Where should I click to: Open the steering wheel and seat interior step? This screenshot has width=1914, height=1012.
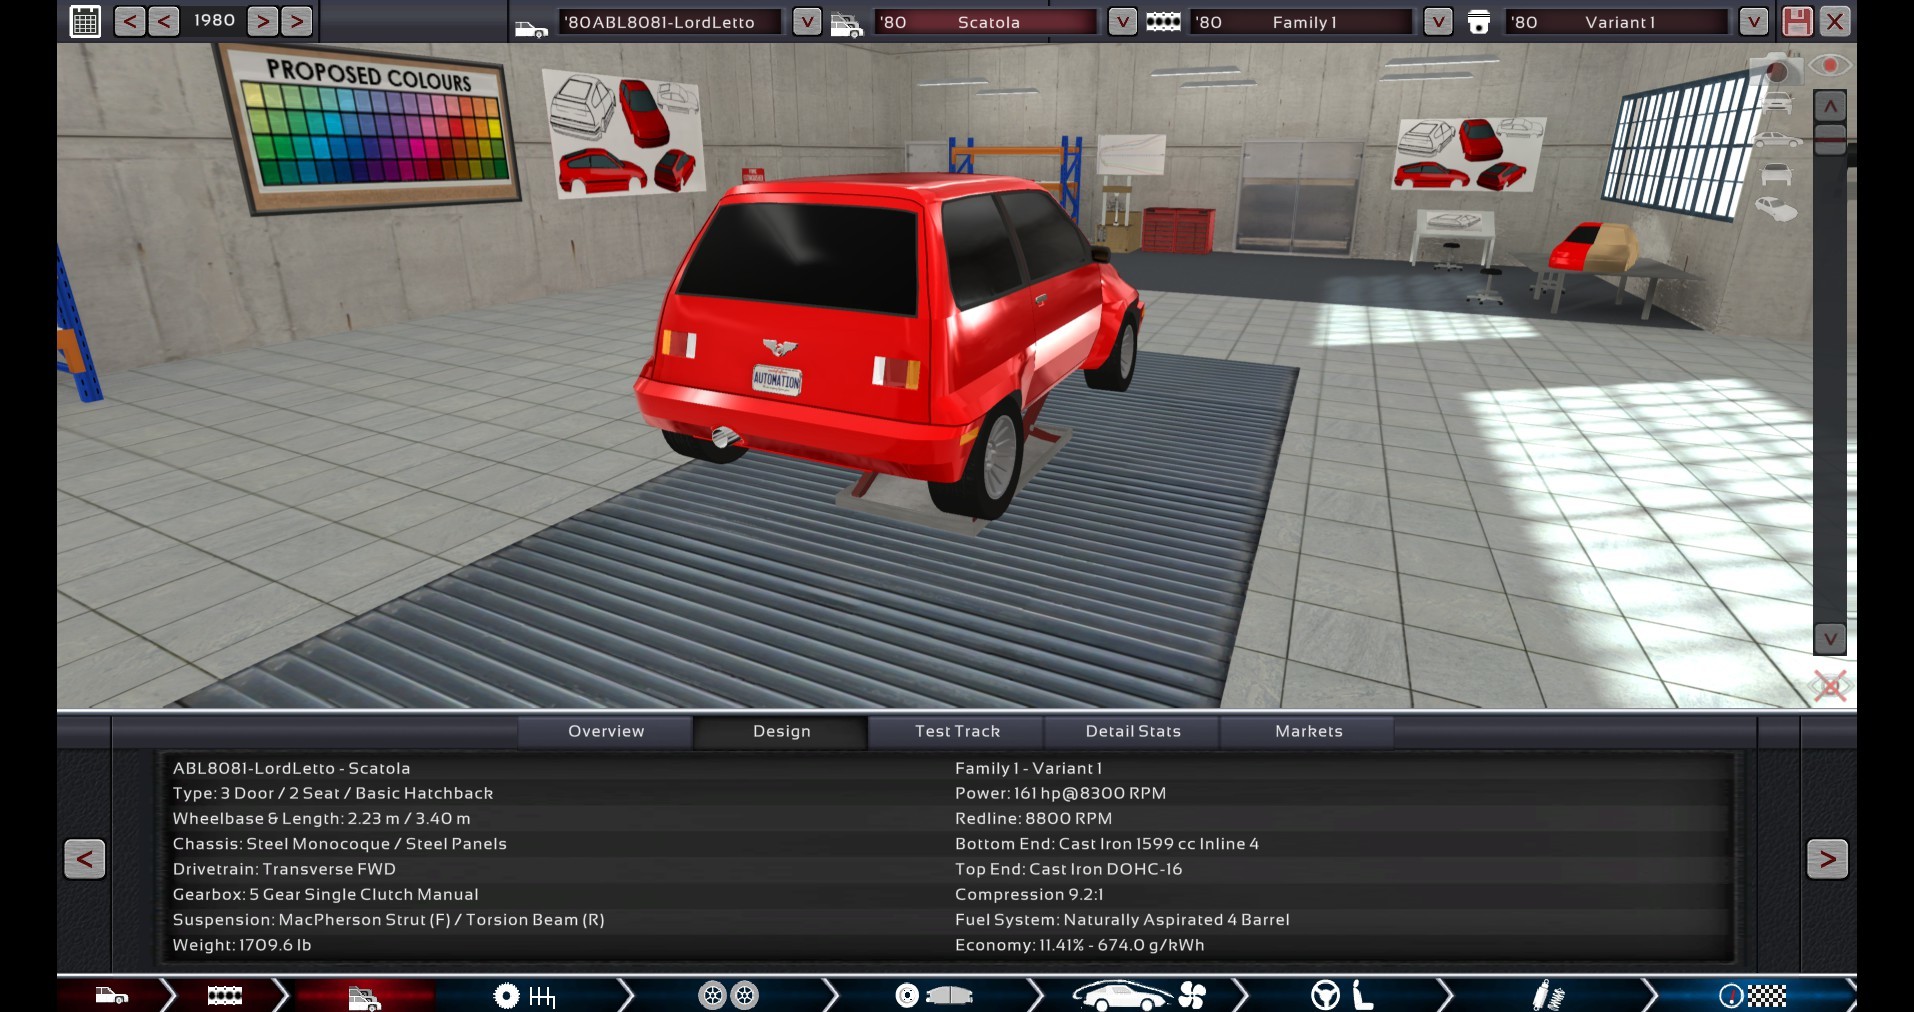pyautogui.click(x=1341, y=996)
